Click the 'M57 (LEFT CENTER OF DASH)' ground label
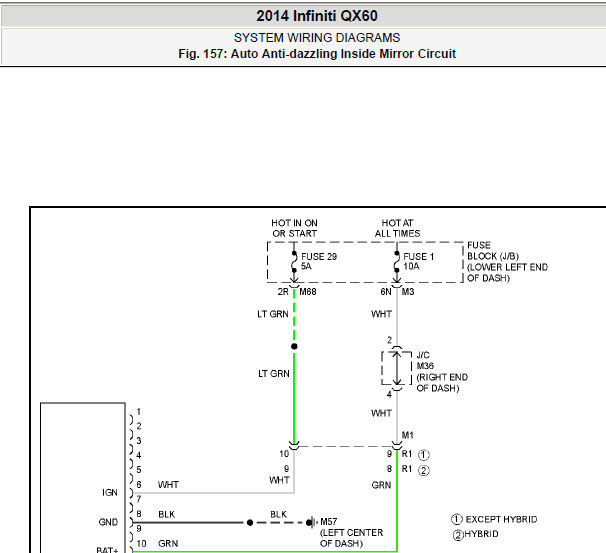 [x=351, y=533]
